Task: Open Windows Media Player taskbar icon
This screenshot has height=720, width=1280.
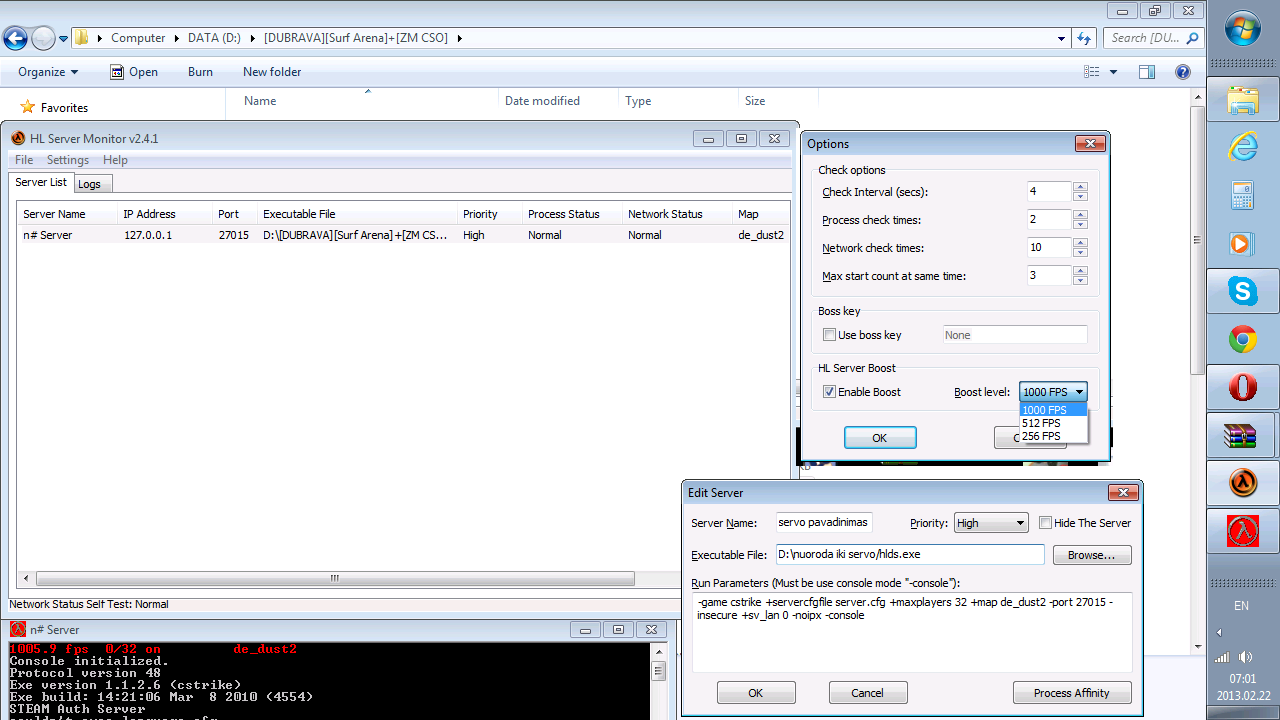Action: pyautogui.click(x=1243, y=243)
